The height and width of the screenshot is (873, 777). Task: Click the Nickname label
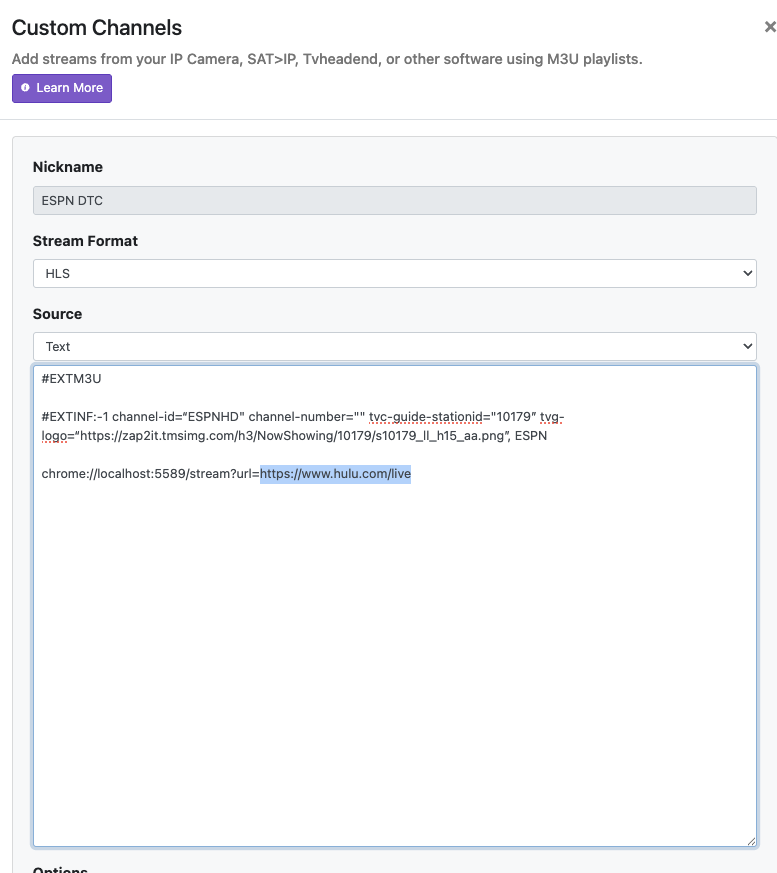[68, 167]
